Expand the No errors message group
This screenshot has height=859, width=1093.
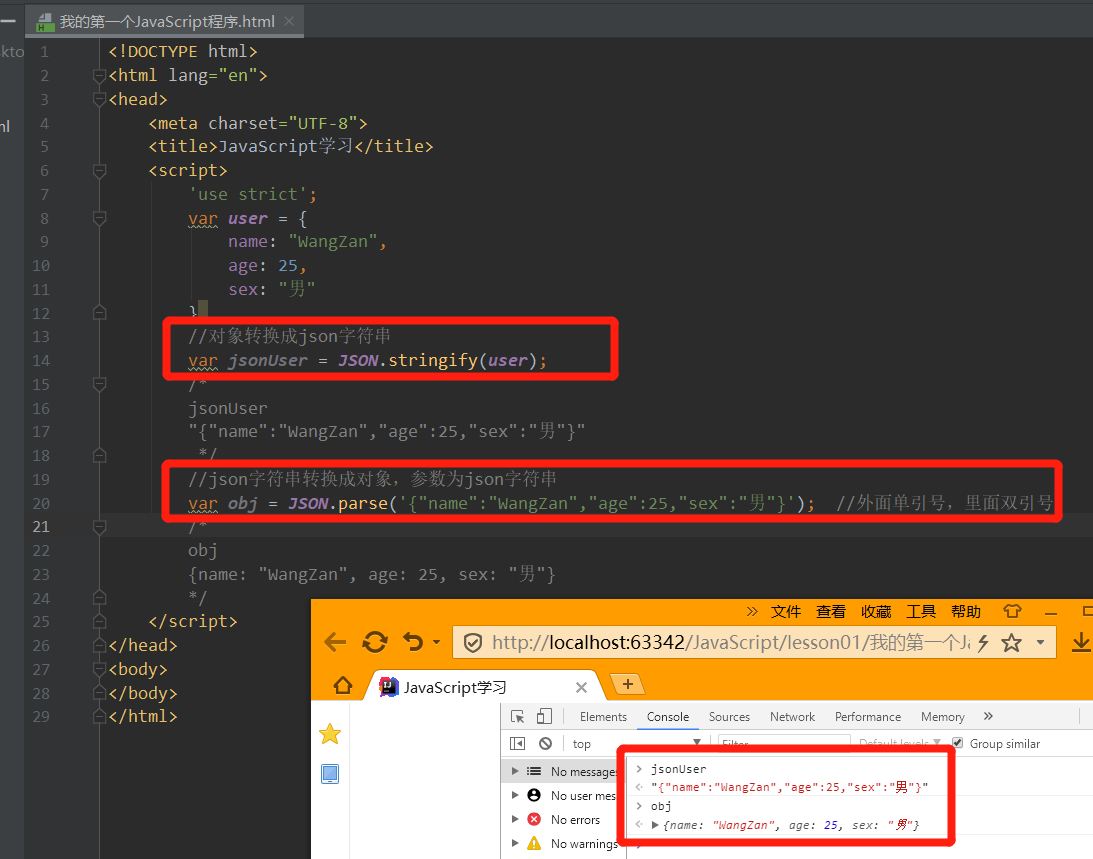(515, 820)
